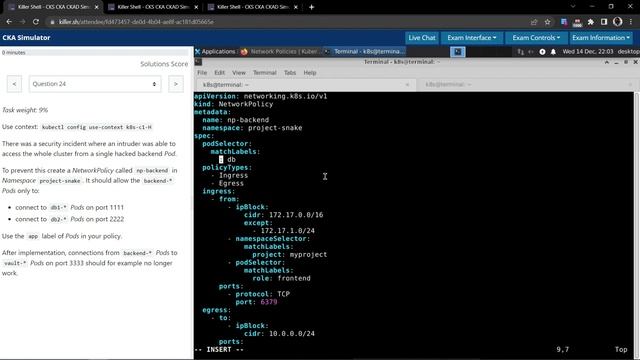This screenshot has height=360, width=640.
Task: Click the browser forward arrow
Action: [x=22, y=22]
